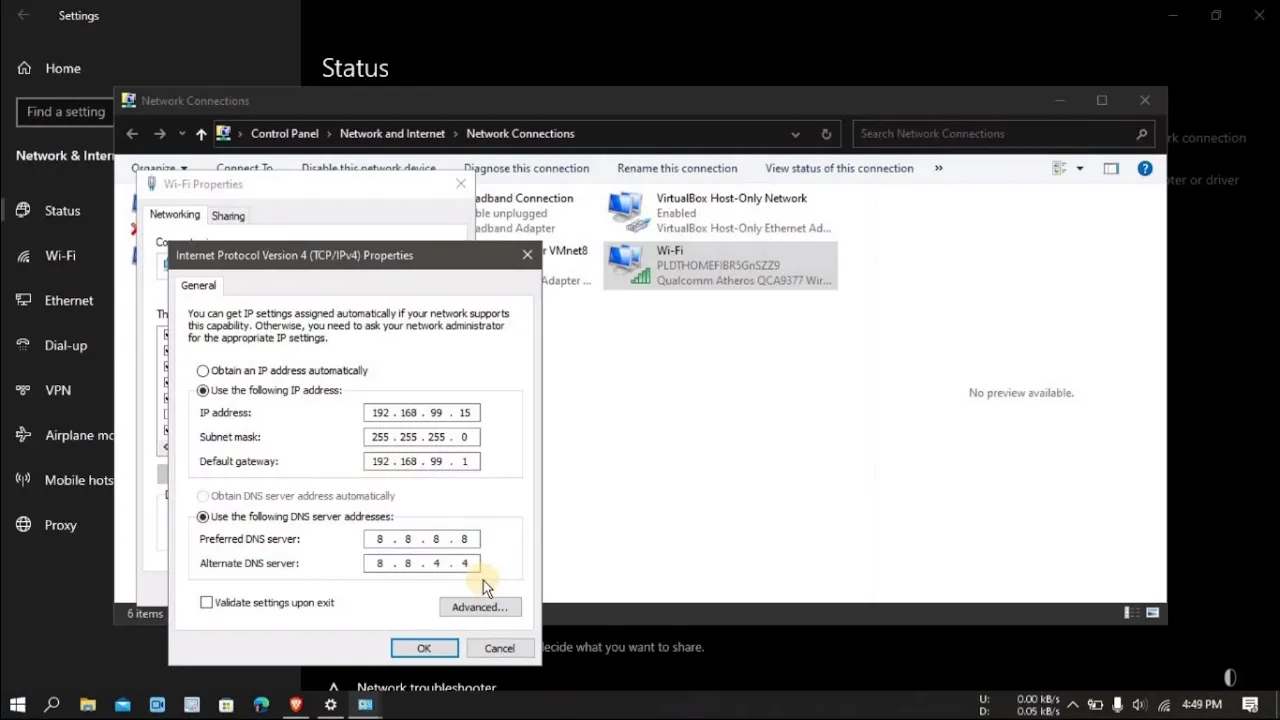Viewport: 1280px width, 720px height.
Task: Select 'Use the following IP address' radio button
Action: pos(203,391)
